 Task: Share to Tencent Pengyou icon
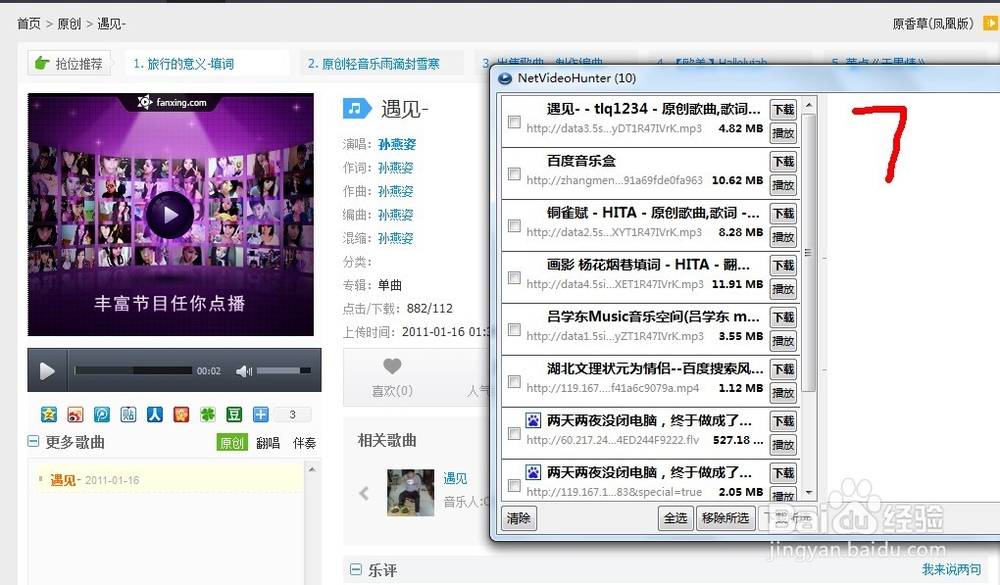click(x=101, y=415)
